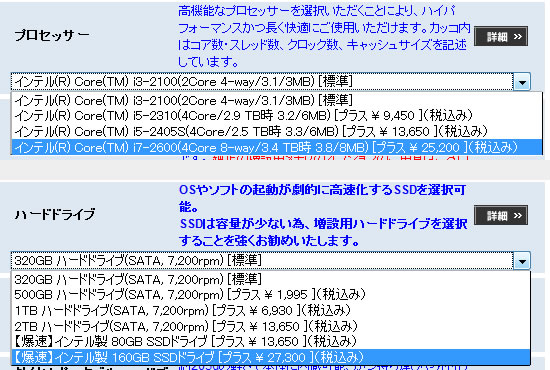Select Core i3-2100 standard option in list
The width and height of the screenshot is (550, 370).
point(277,101)
